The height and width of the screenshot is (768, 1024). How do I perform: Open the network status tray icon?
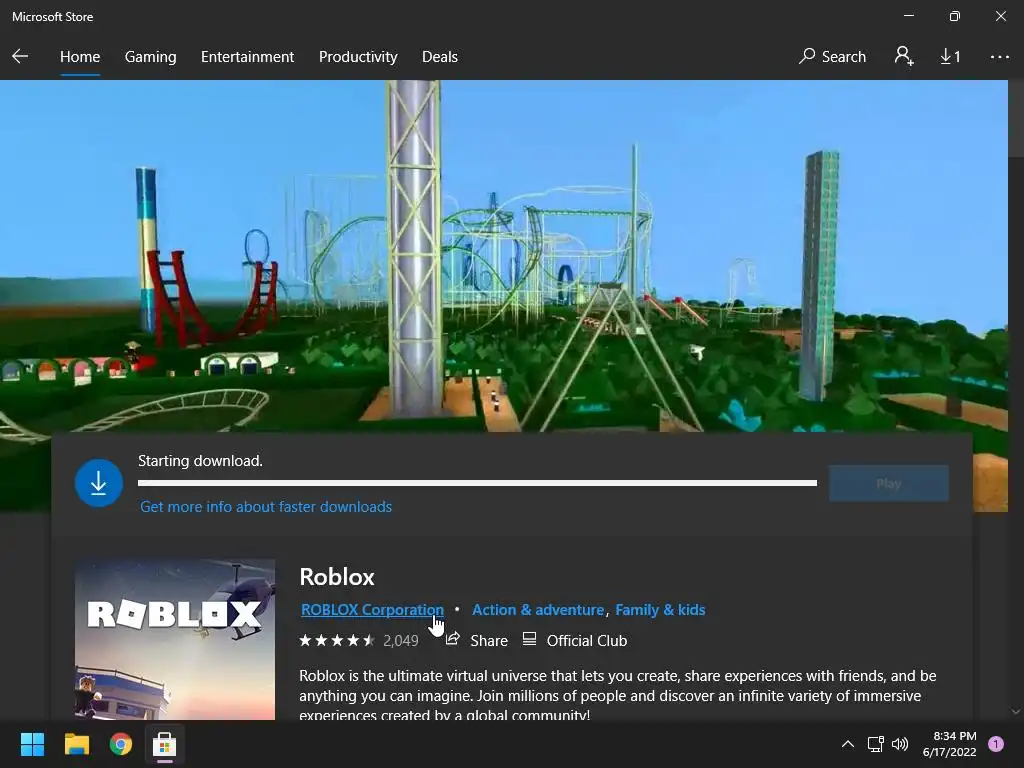tap(875, 744)
